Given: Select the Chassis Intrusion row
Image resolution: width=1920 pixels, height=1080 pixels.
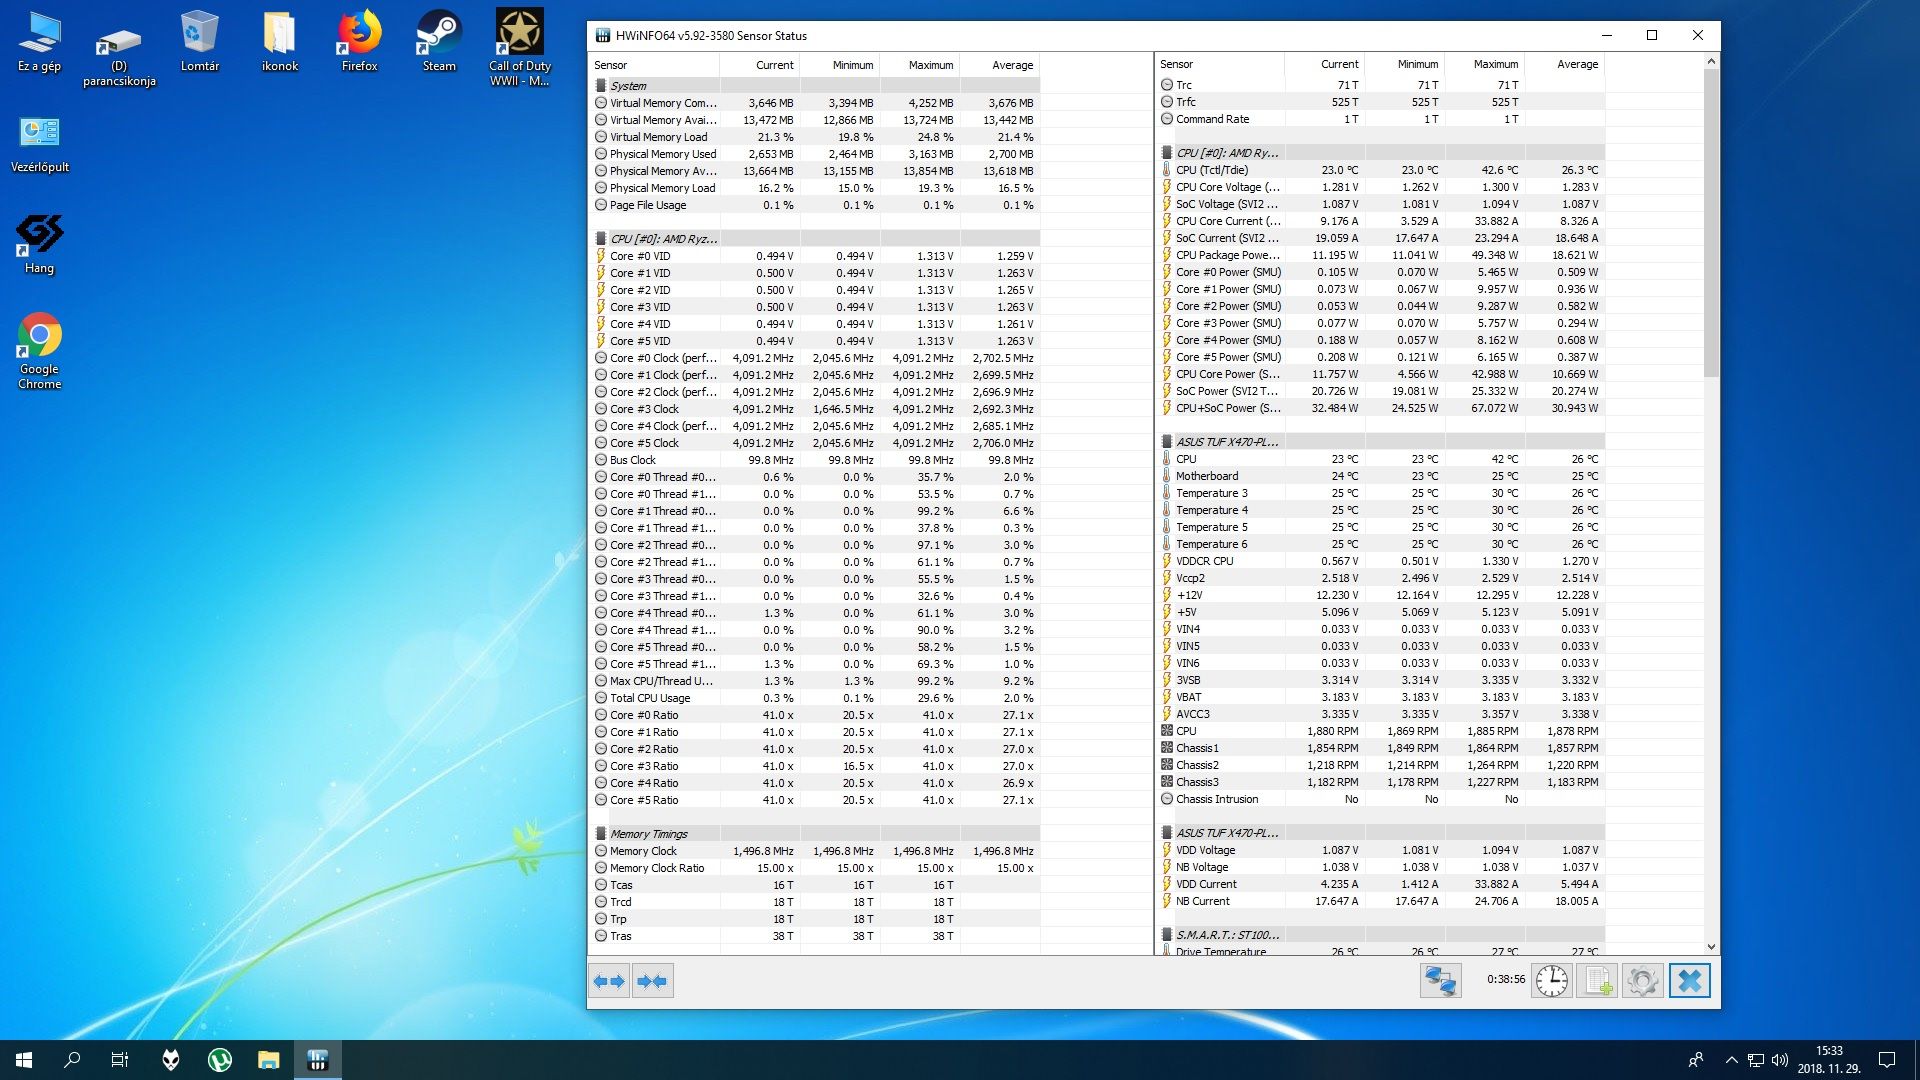Looking at the screenshot, I should (x=1382, y=799).
